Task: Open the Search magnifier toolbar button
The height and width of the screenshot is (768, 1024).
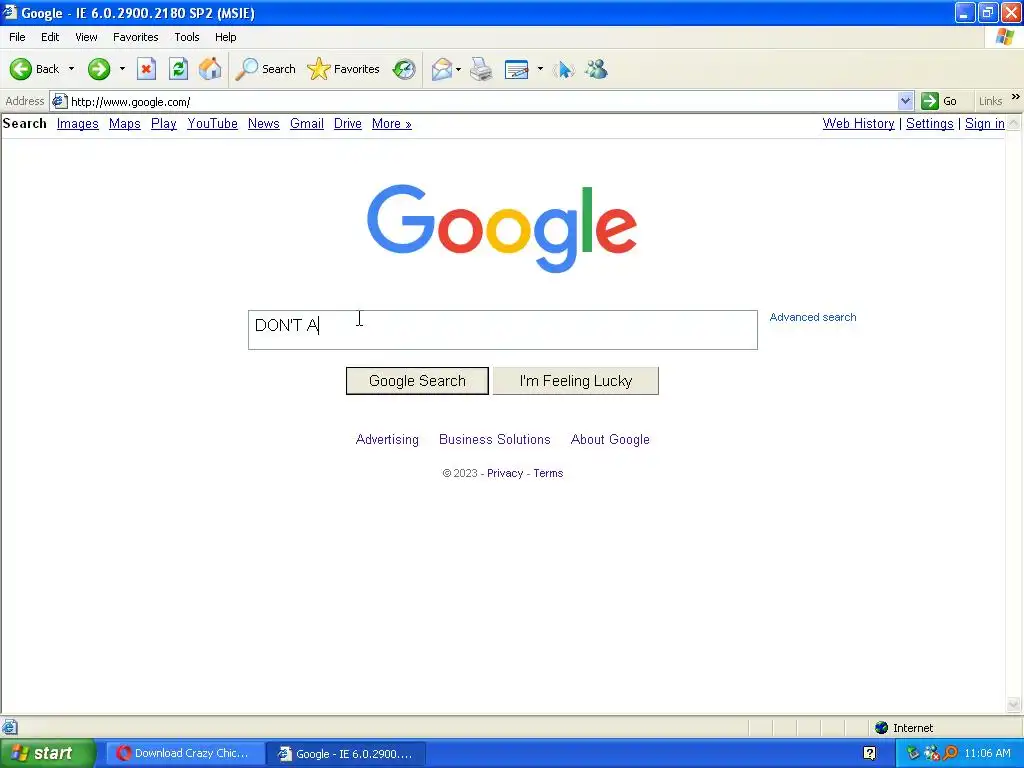Action: tap(265, 69)
